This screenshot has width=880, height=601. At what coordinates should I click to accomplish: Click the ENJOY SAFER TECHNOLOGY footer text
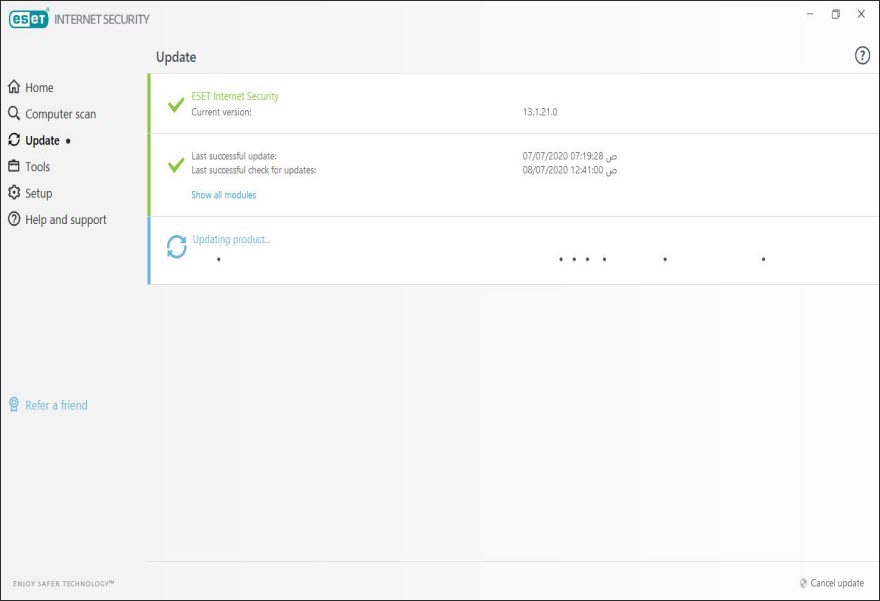63,584
